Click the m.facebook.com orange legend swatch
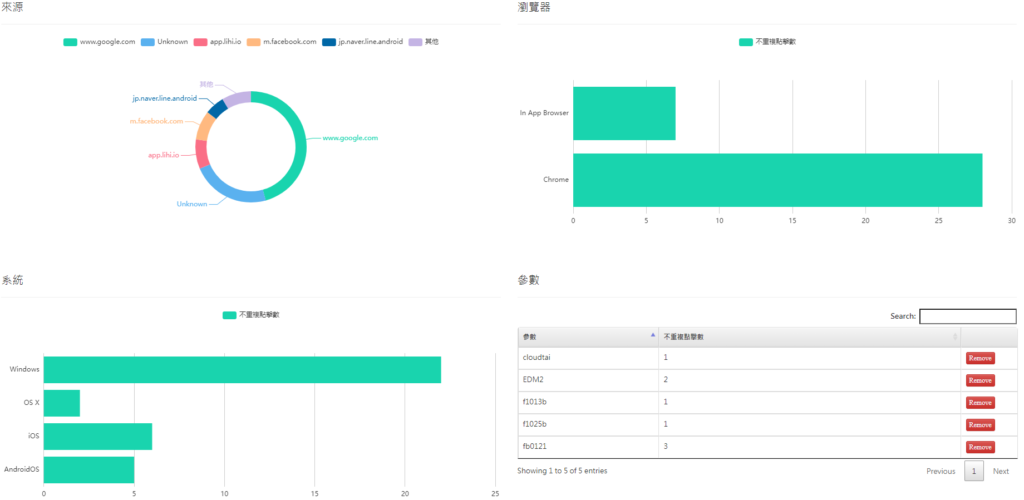This screenshot has height=500, width=1024. pos(254,42)
